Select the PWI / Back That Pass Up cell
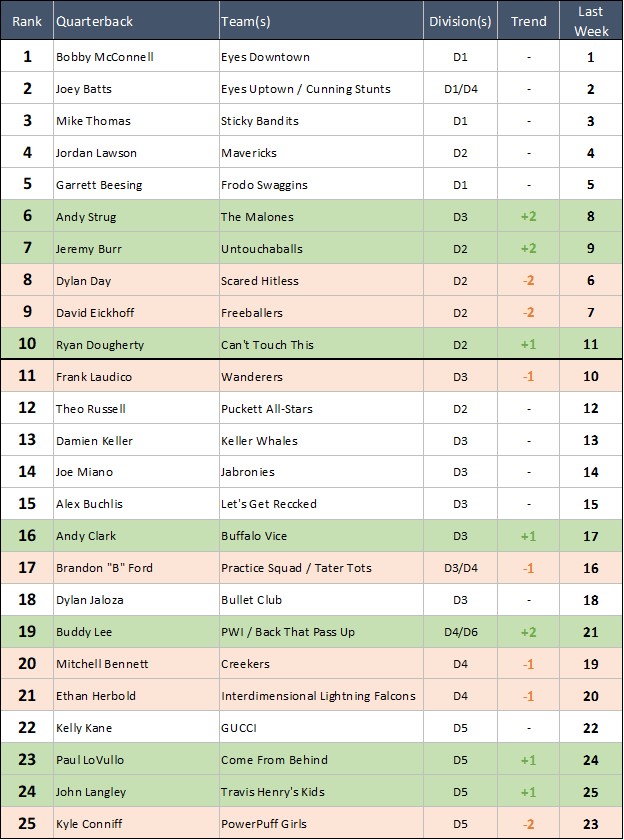The width and height of the screenshot is (624, 840). coord(288,632)
